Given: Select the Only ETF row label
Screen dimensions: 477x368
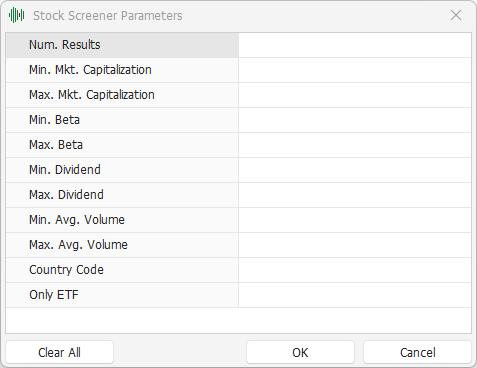Looking at the screenshot, I should coord(54,295).
